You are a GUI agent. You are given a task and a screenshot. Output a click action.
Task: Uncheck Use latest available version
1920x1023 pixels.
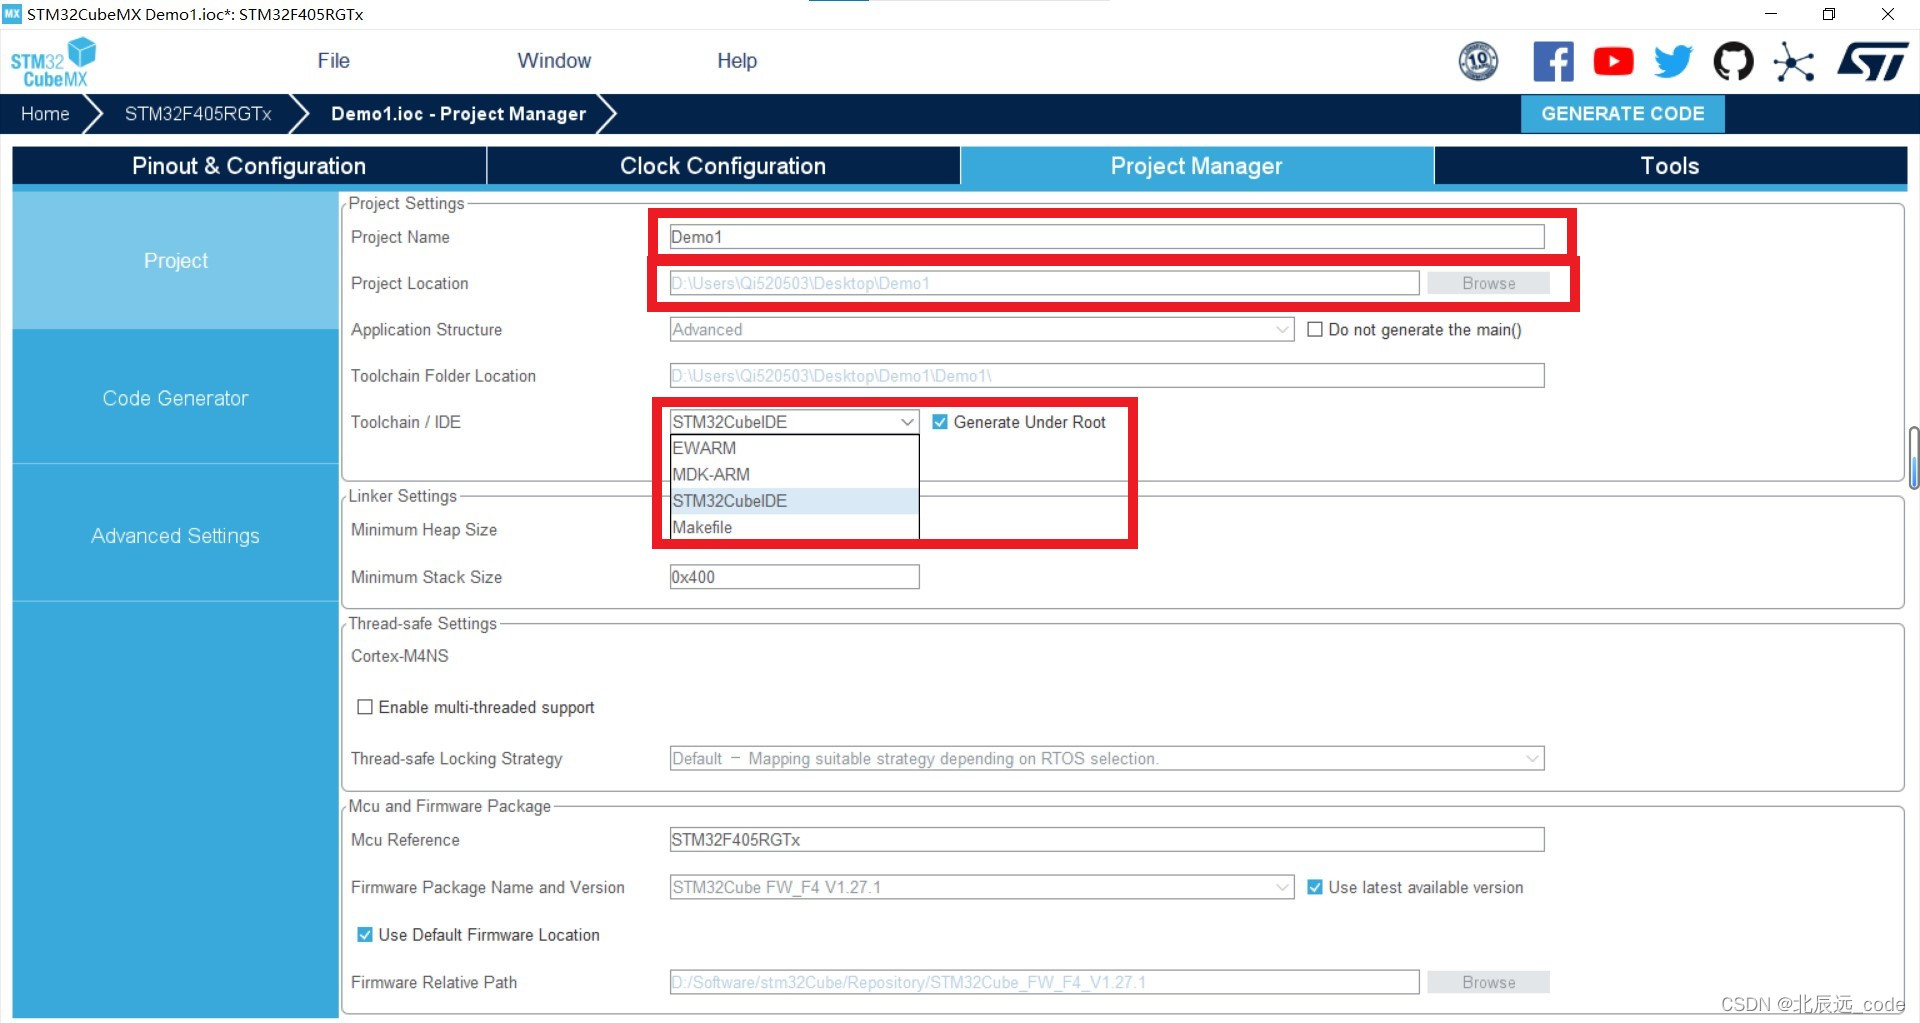tap(1315, 887)
